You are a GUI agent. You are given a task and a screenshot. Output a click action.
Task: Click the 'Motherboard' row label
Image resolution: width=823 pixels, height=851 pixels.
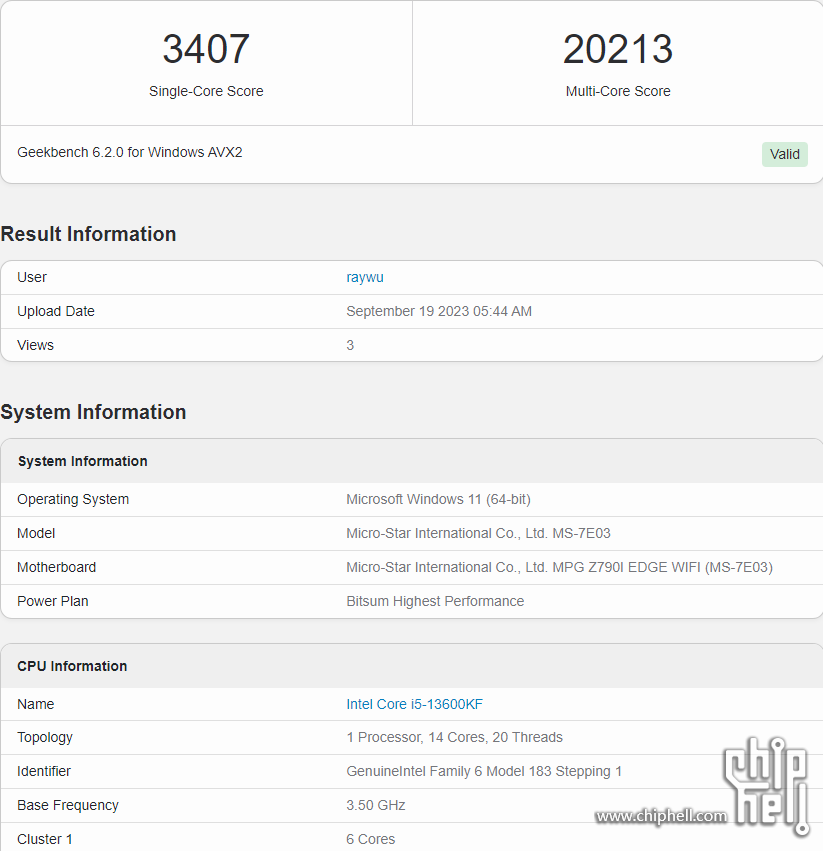tap(56, 567)
